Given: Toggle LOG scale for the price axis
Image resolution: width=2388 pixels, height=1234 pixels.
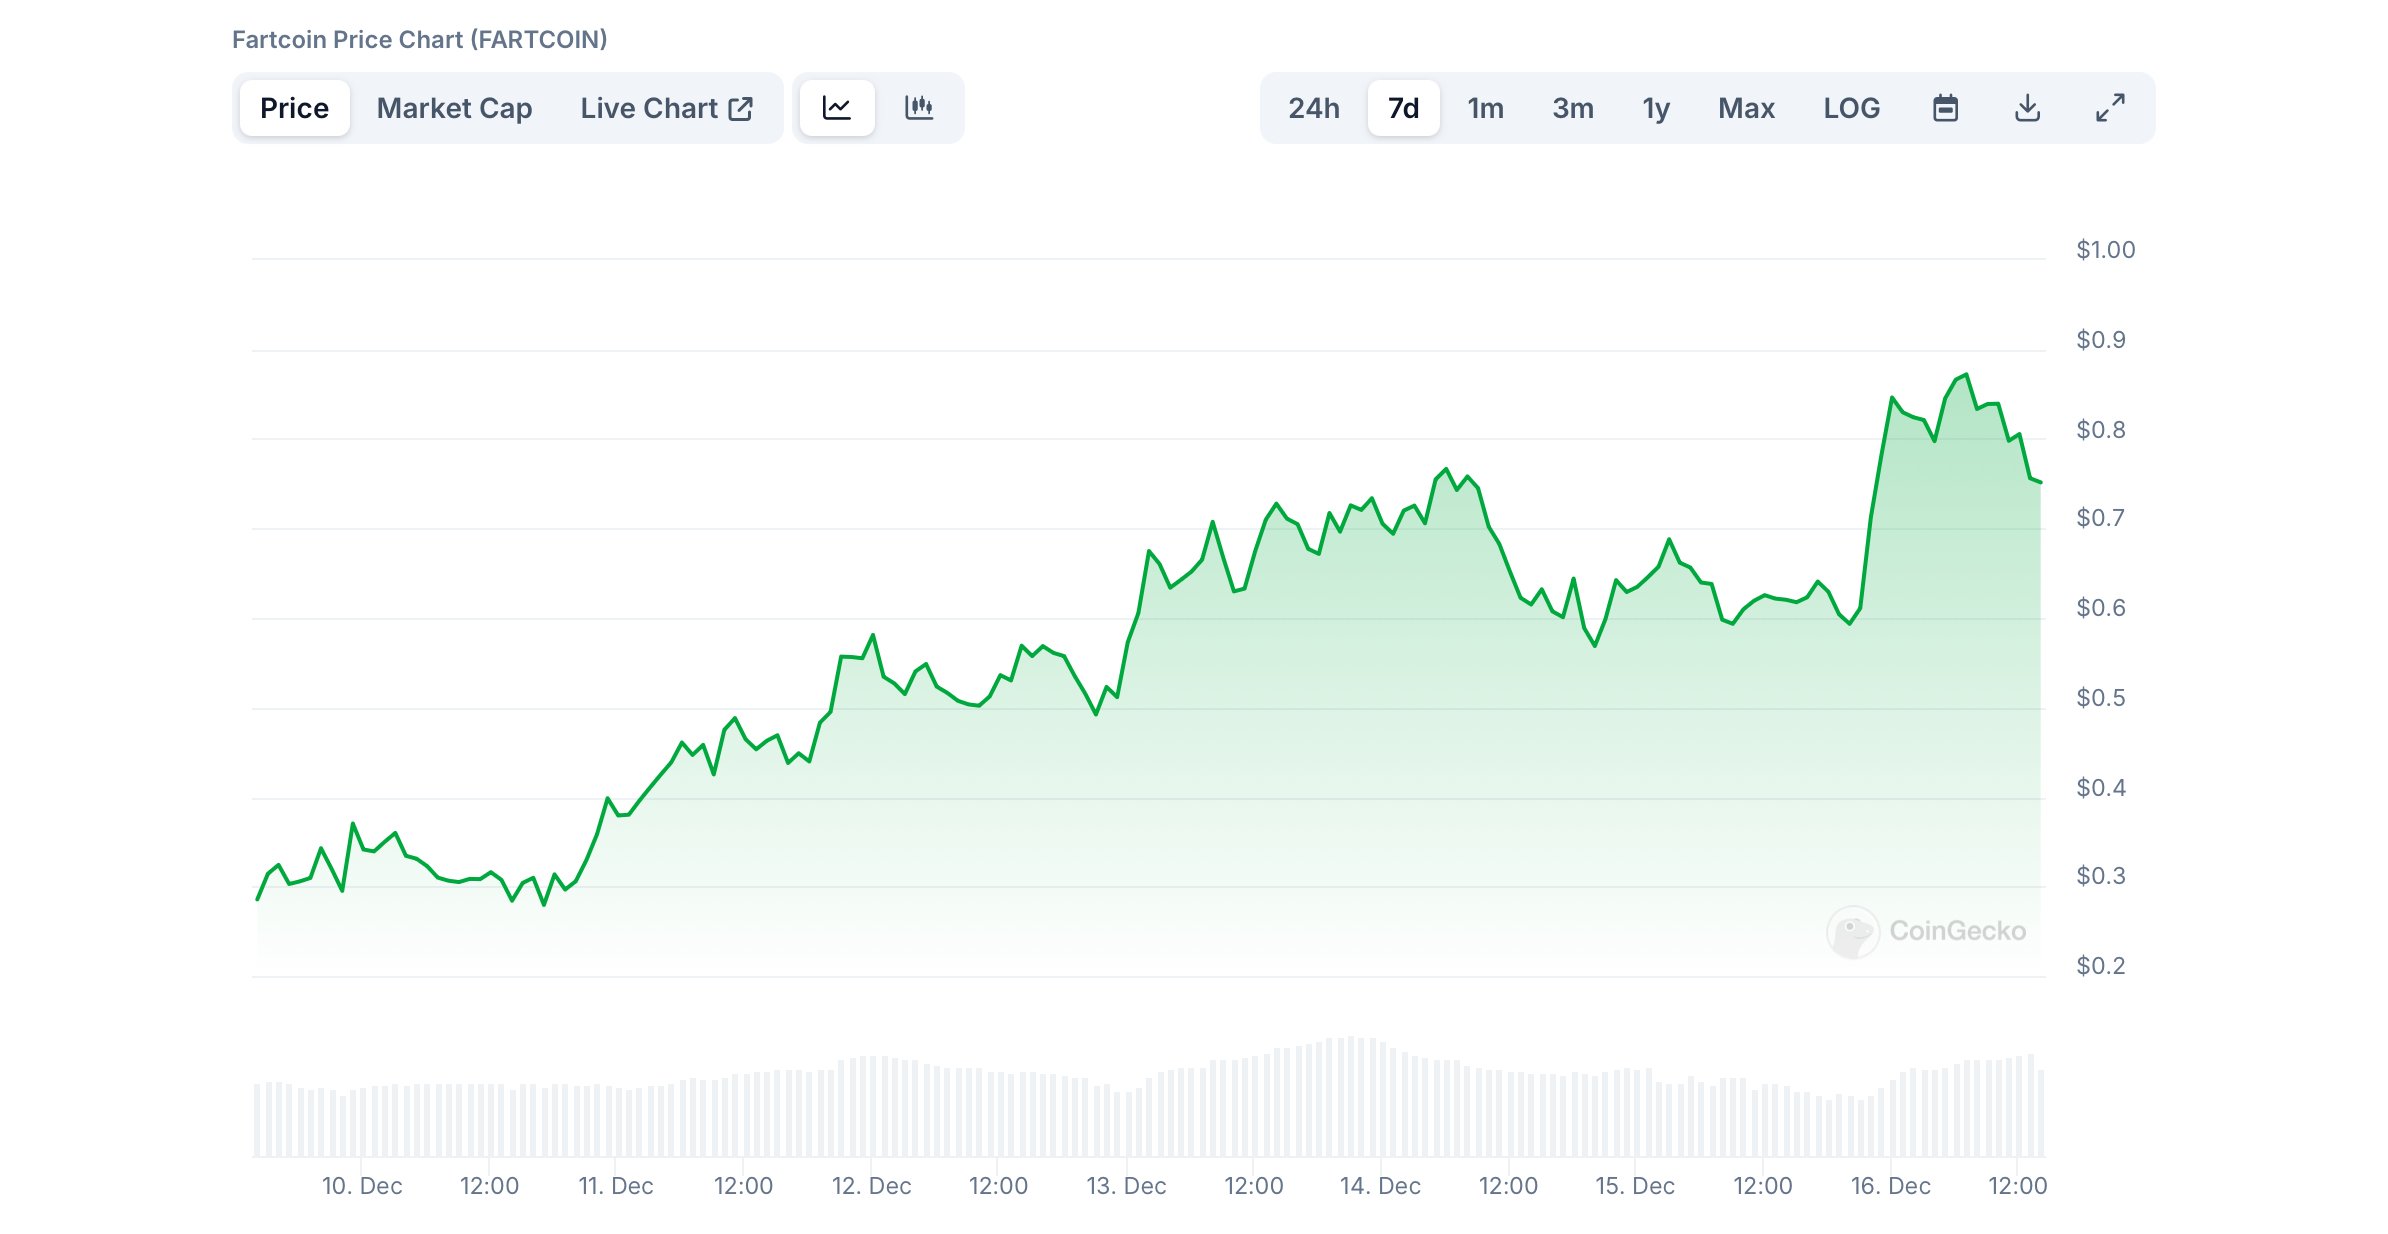Looking at the screenshot, I should 1852,108.
